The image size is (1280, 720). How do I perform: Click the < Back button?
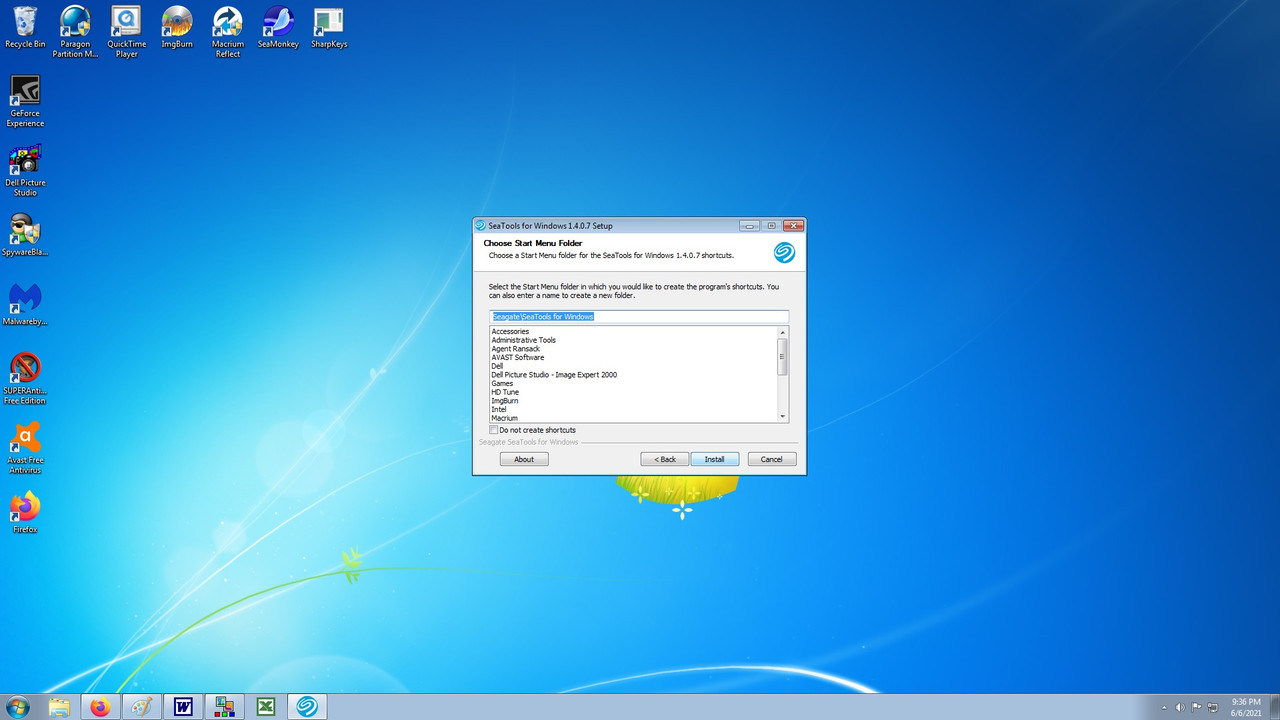[665, 459]
